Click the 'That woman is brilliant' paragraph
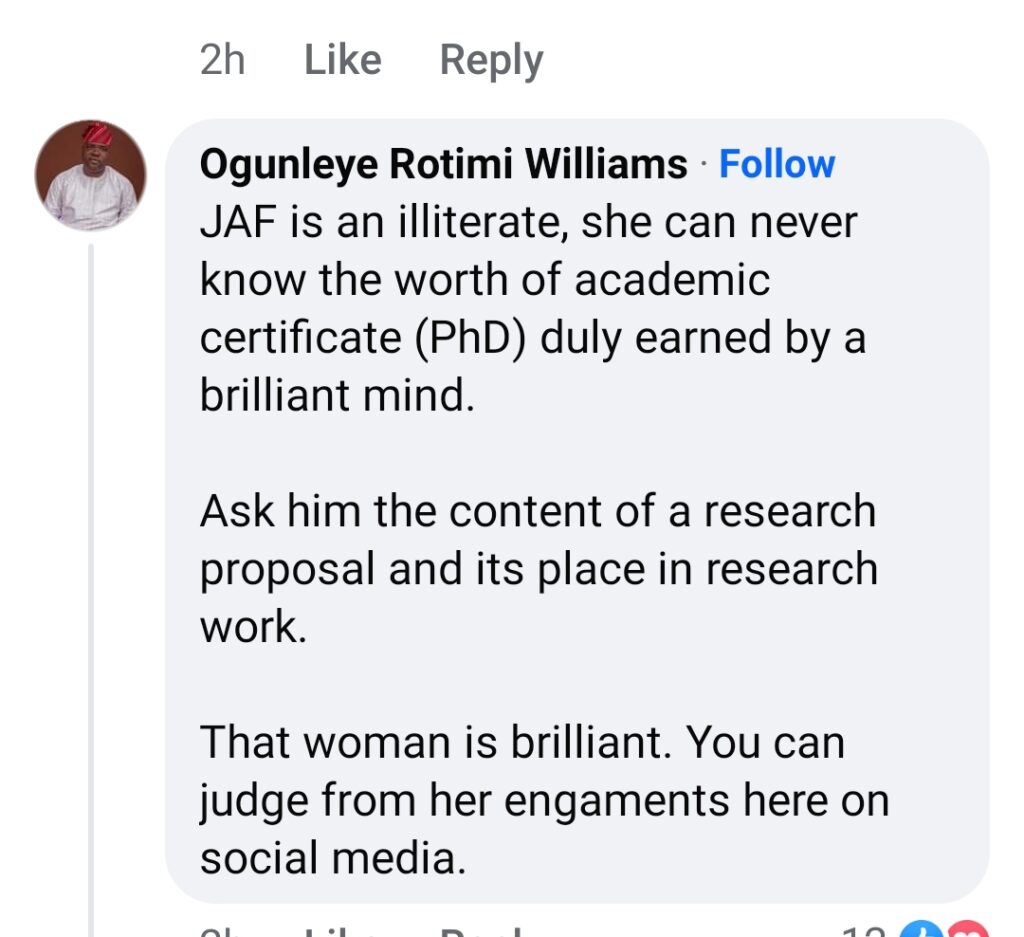 click(544, 800)
